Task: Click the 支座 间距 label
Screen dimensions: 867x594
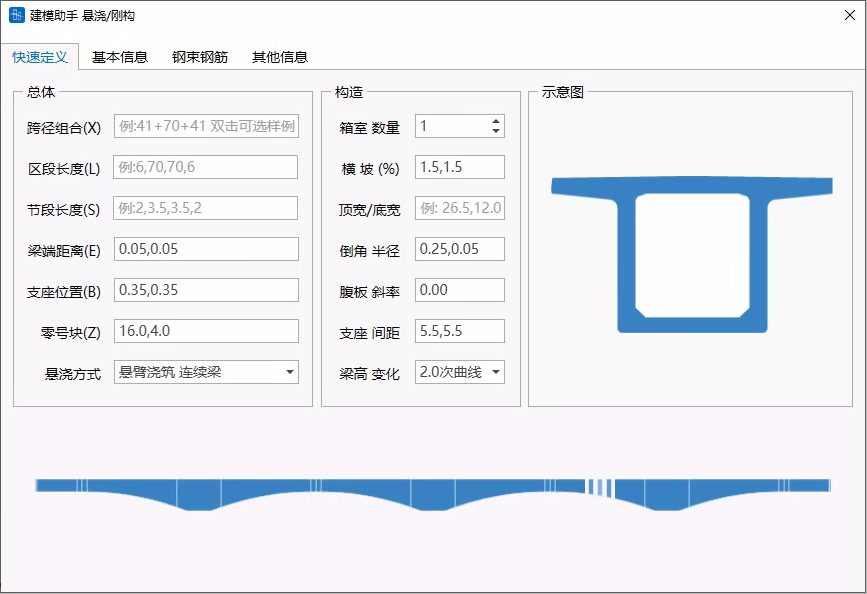Action: pyautogui.click(x=369, y=333)
